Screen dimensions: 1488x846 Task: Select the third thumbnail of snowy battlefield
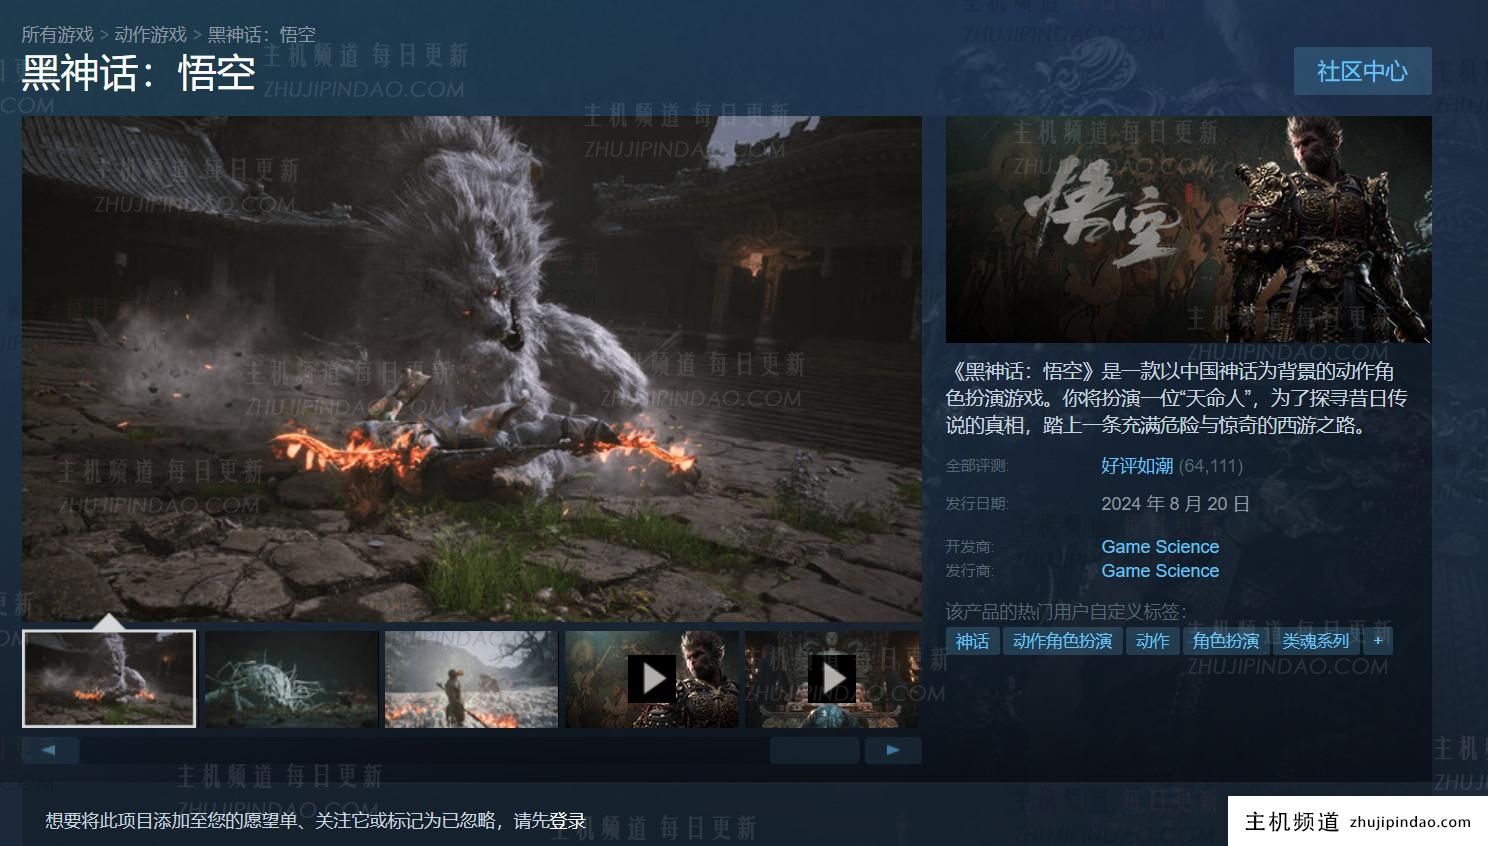pyautogui.click(x=471, y=679)
